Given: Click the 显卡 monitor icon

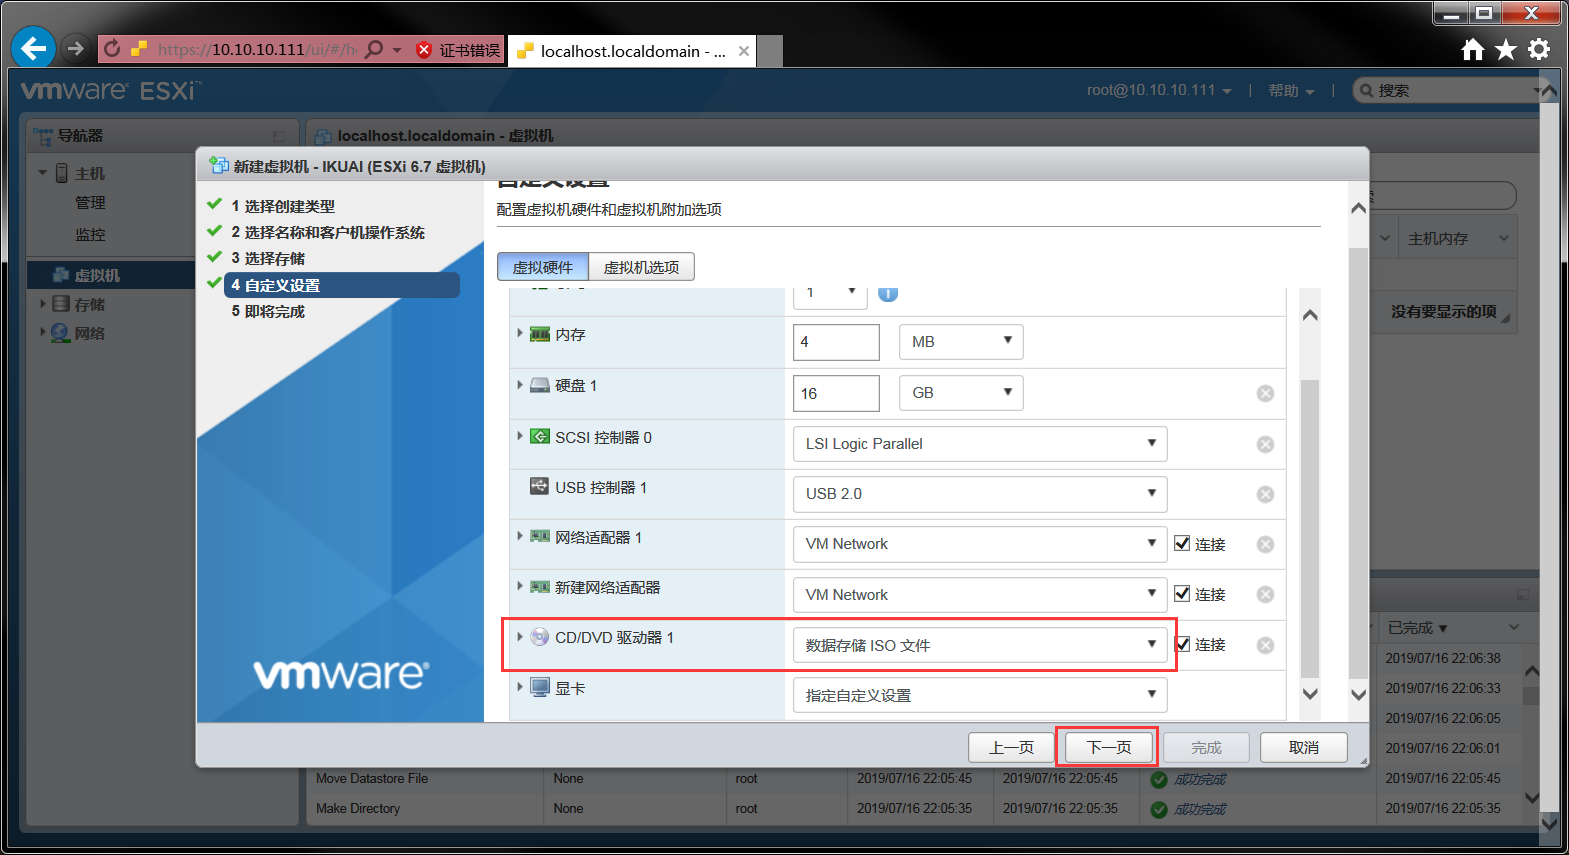Looking at the screenshot, I should [x=540, y=687].
